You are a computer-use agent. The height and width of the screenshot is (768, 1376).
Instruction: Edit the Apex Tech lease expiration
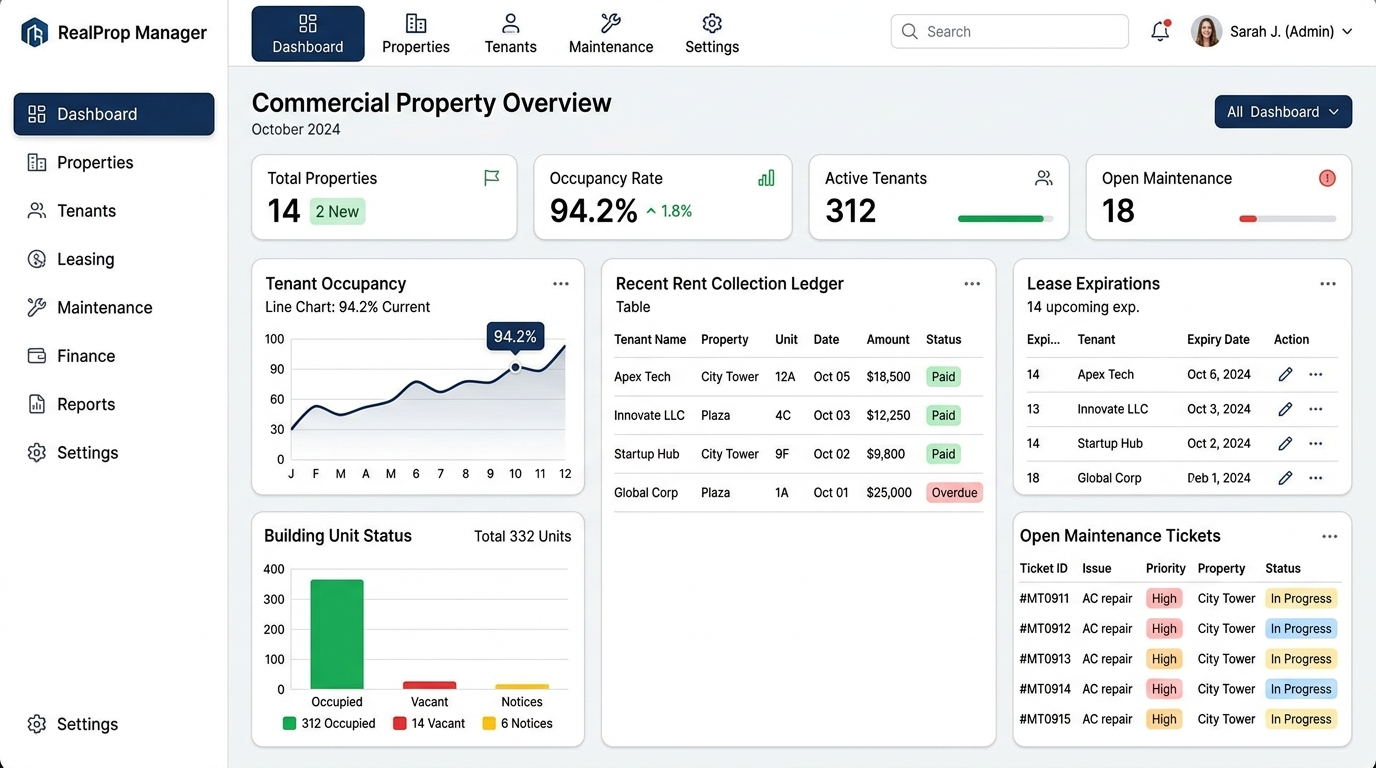click(1285, 374)
